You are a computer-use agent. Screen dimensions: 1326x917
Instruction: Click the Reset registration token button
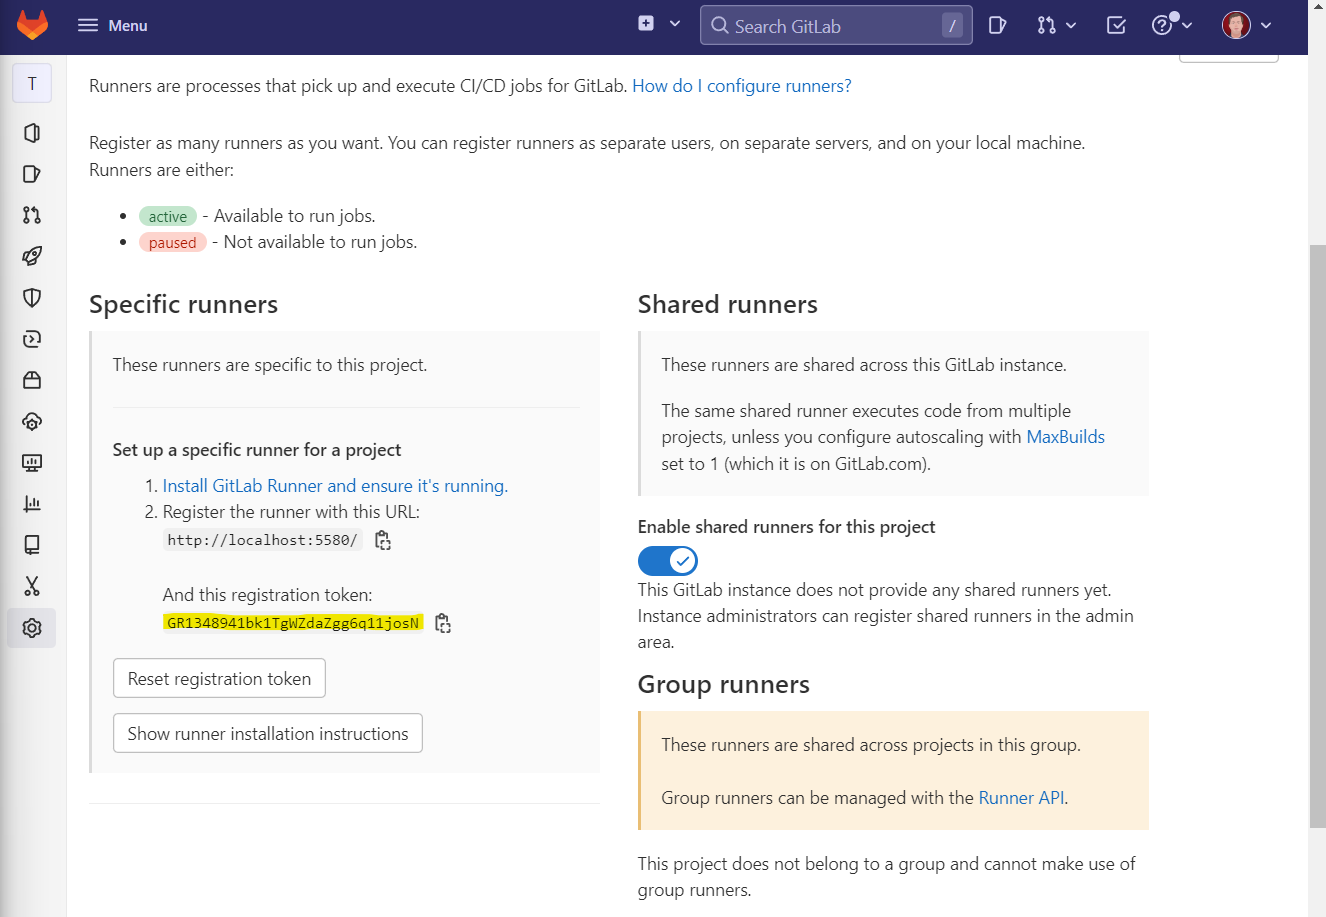click(x=219, y=679)
